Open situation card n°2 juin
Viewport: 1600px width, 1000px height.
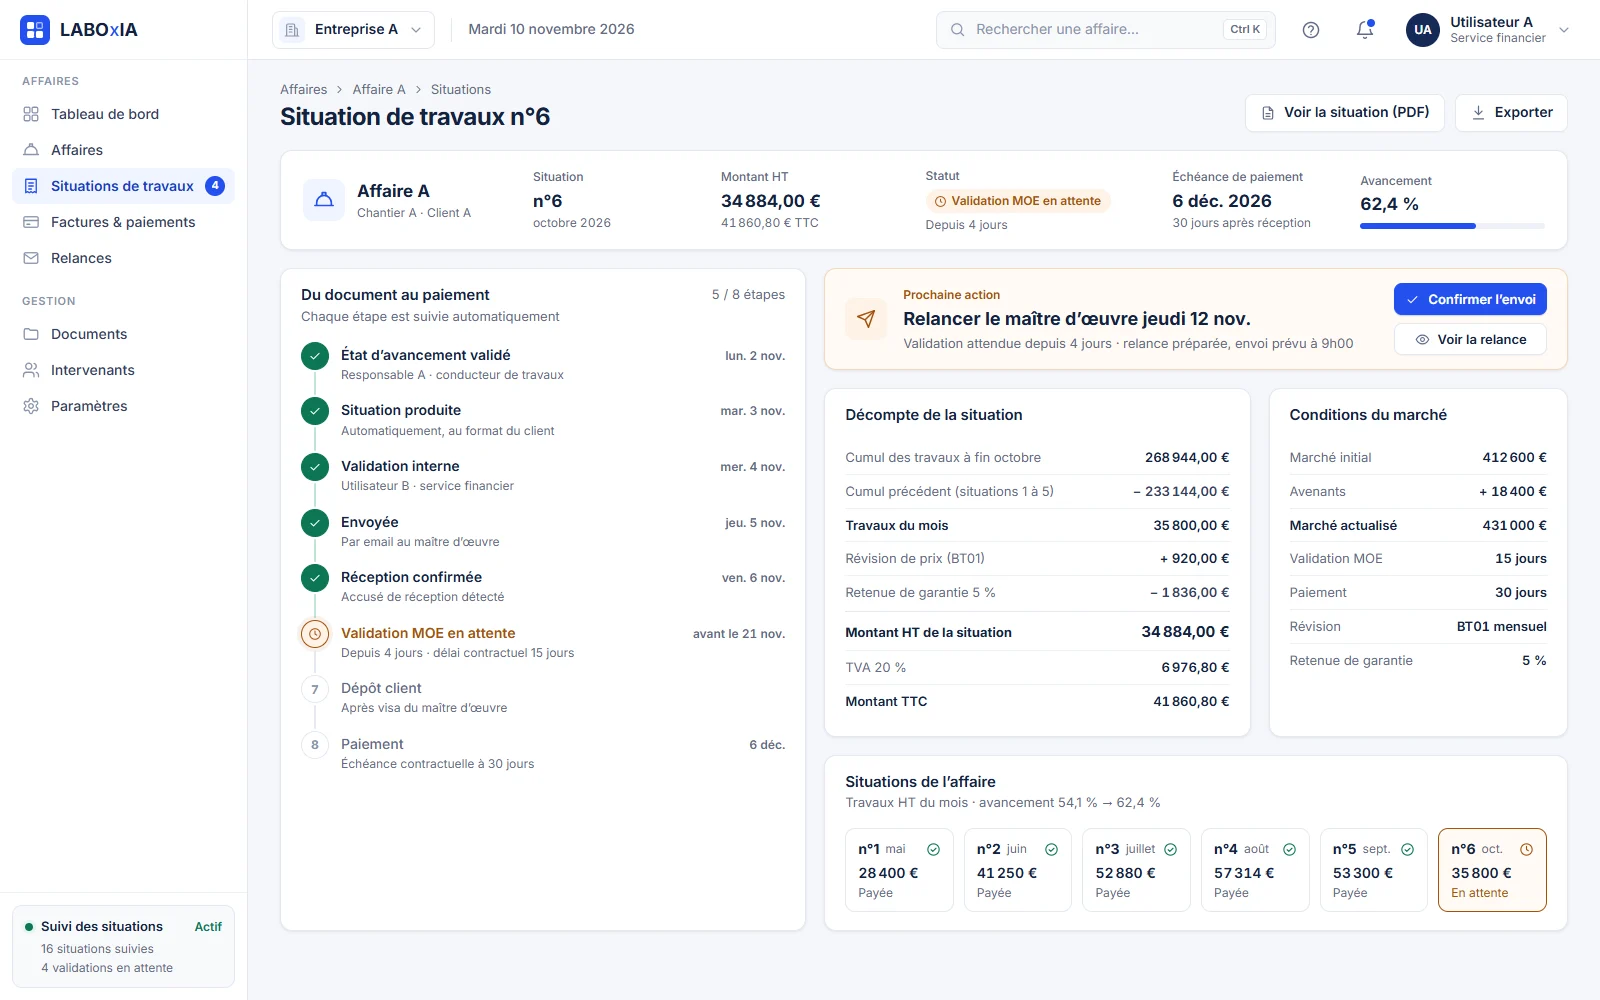(x=1018, y=870)
